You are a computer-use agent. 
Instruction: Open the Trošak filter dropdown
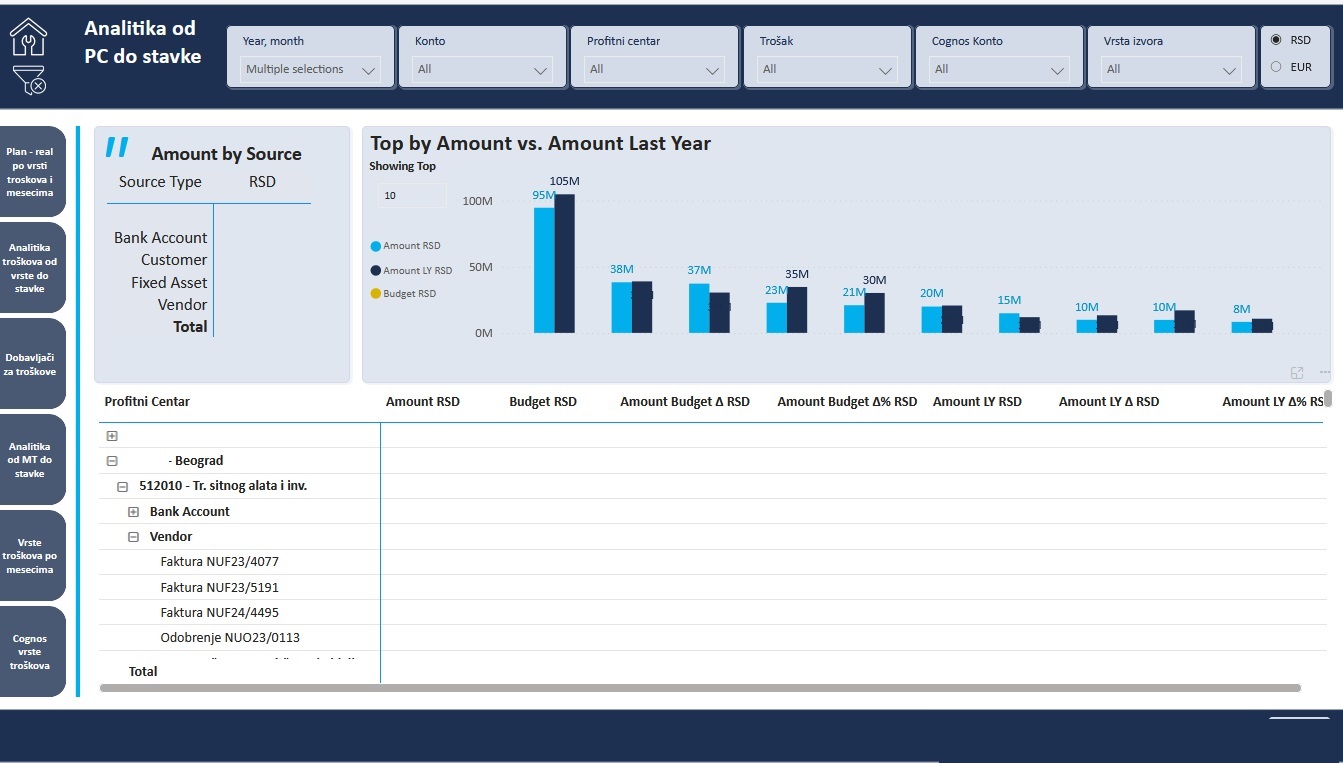pyautogui.click(x=827, y=69)
